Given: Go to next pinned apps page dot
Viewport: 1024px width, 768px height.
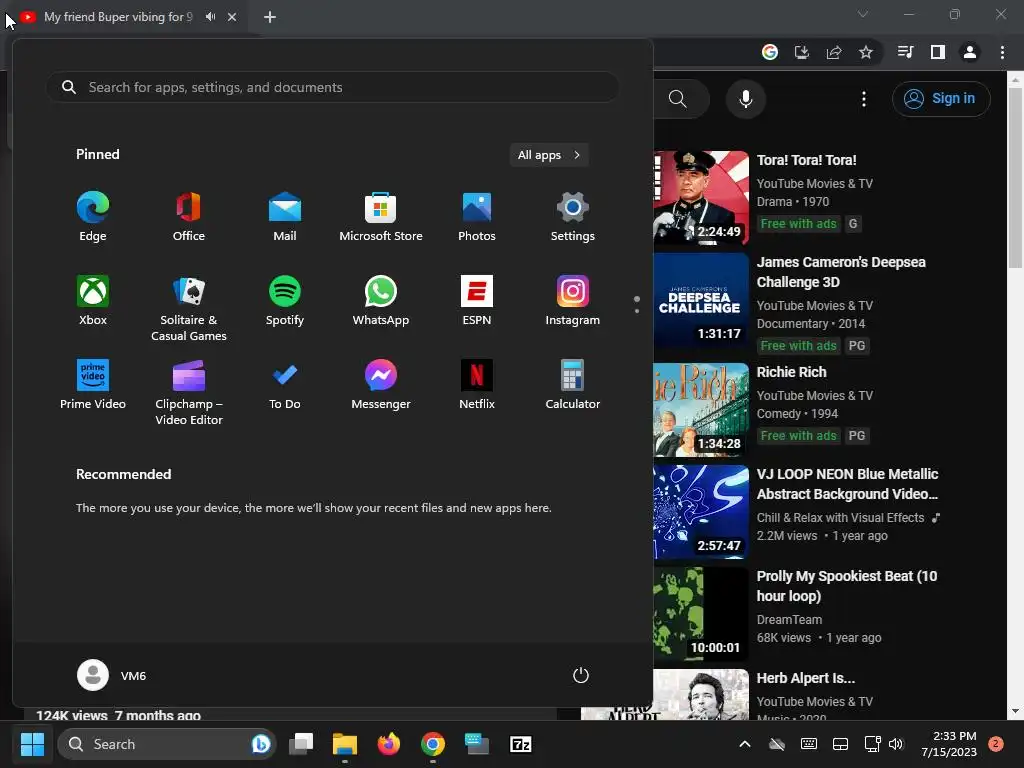Looking at the screenshot, I should click(x=637, y=311).
